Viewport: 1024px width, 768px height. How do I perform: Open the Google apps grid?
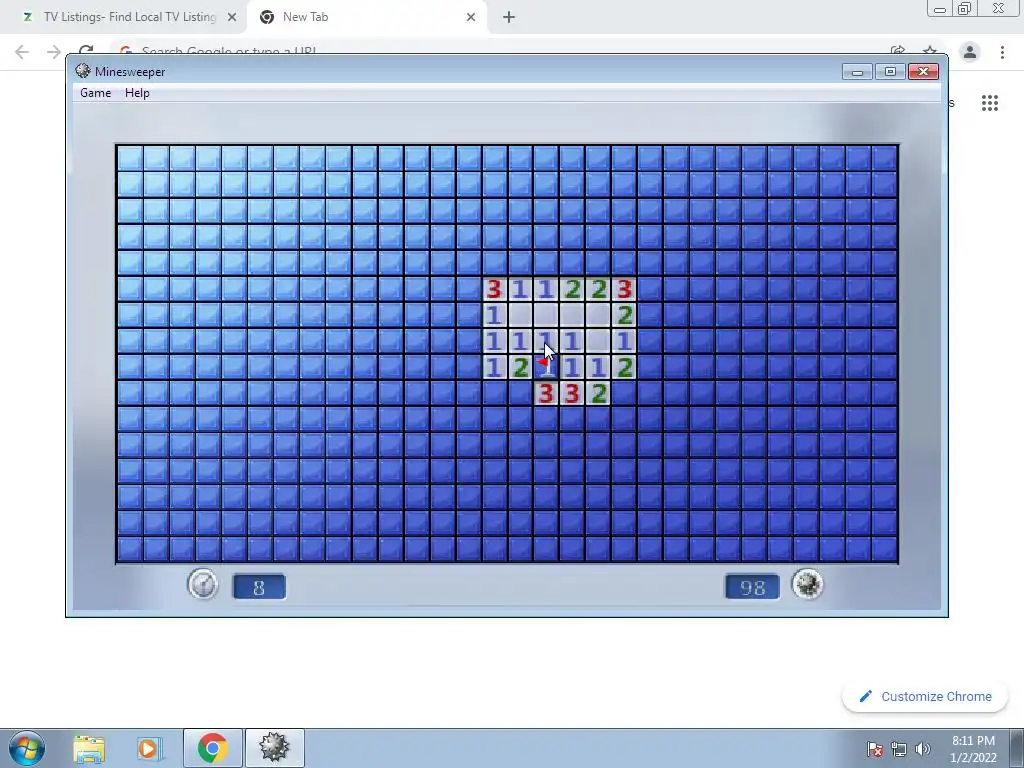click(x=989, y=103)
